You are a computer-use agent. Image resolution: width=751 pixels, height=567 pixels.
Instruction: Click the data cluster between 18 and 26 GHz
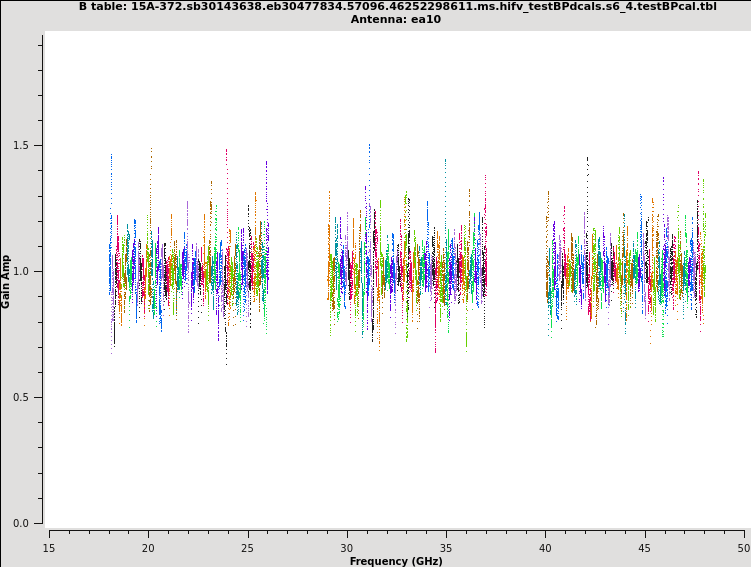[x=188, y=270]
